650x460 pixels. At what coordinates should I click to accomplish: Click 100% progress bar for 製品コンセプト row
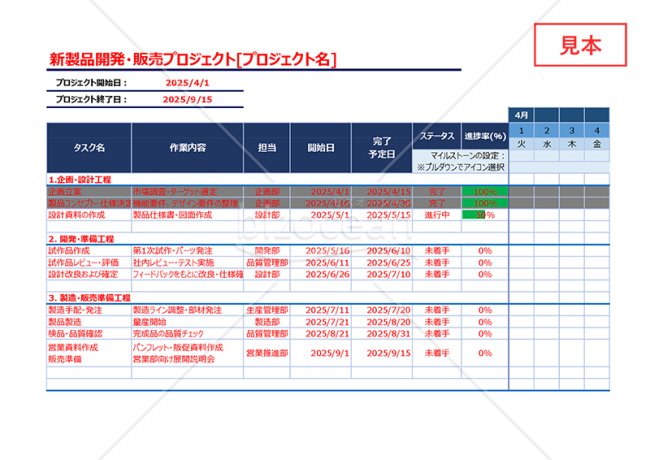(485, 203)
